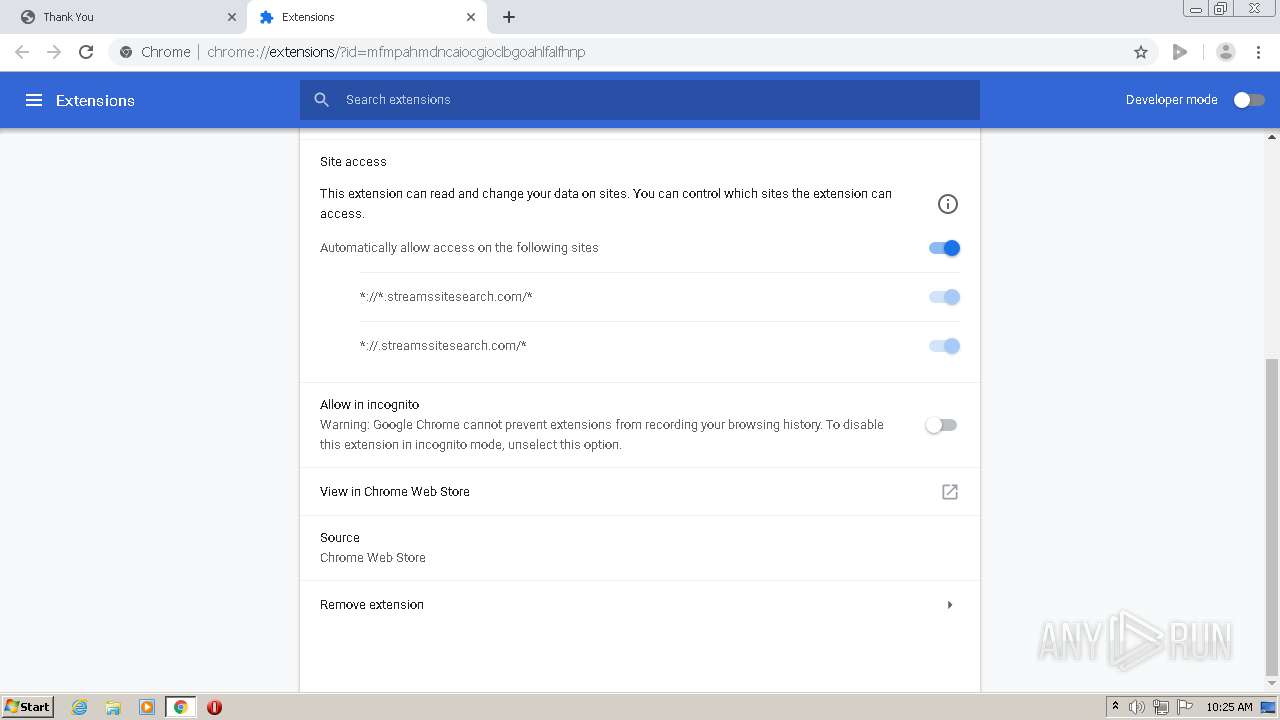The height and width of the screenshot is (720, 1280).
Task: Click the Allow in incognito label
Action: coord(369,405)
